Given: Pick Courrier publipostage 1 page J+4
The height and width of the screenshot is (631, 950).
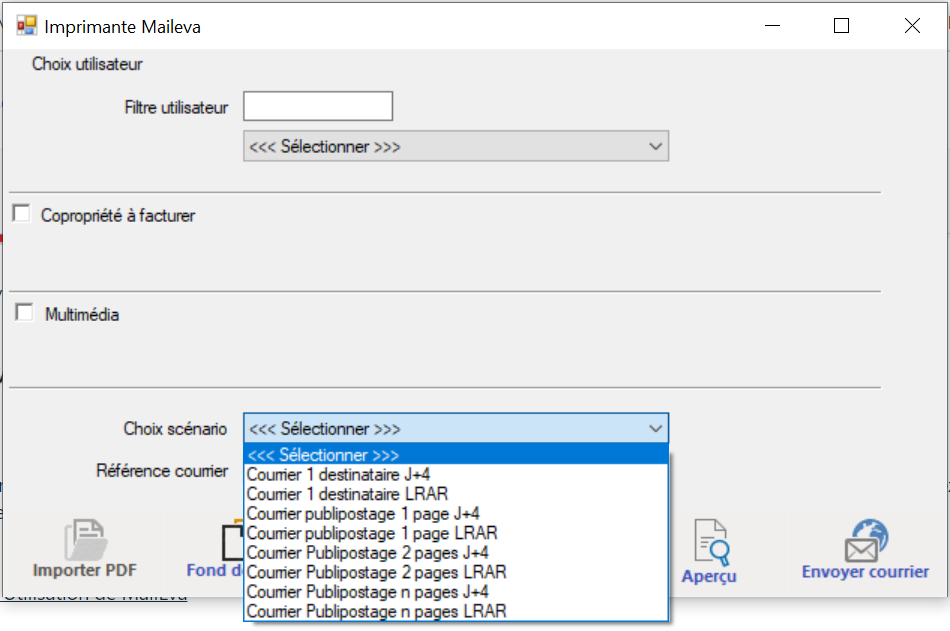Looking at the screenshot, I should (x=456, y=513).
